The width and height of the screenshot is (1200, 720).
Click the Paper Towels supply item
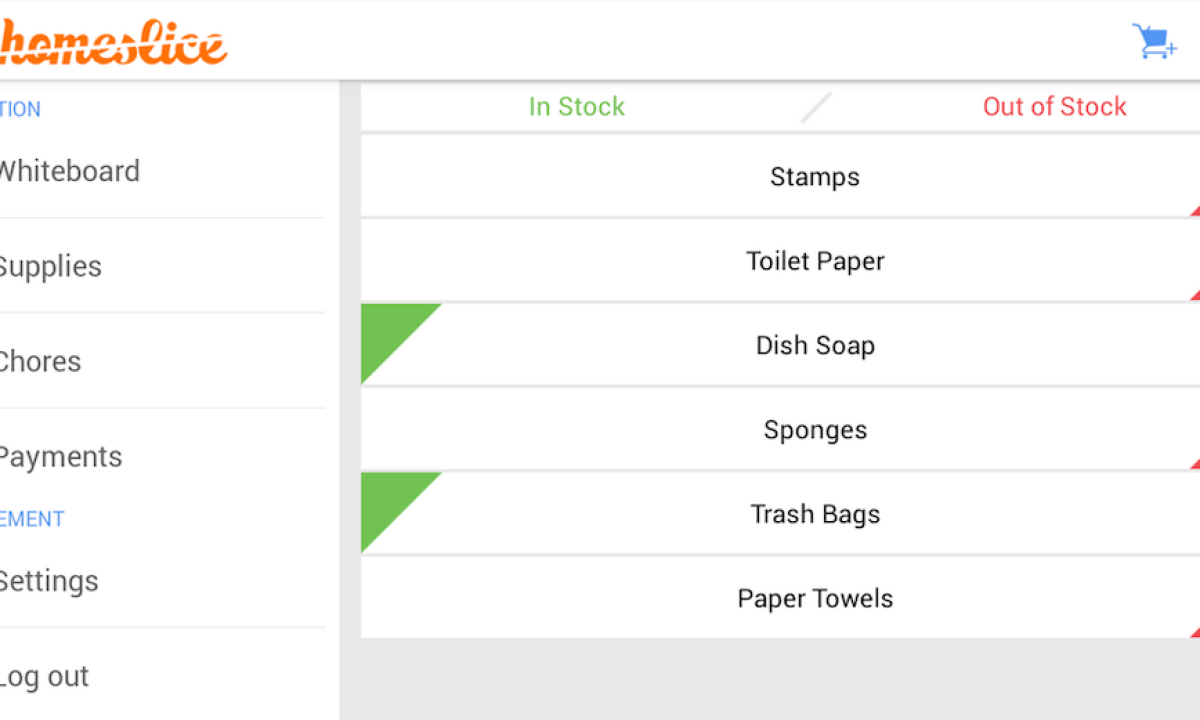point(815,599)
